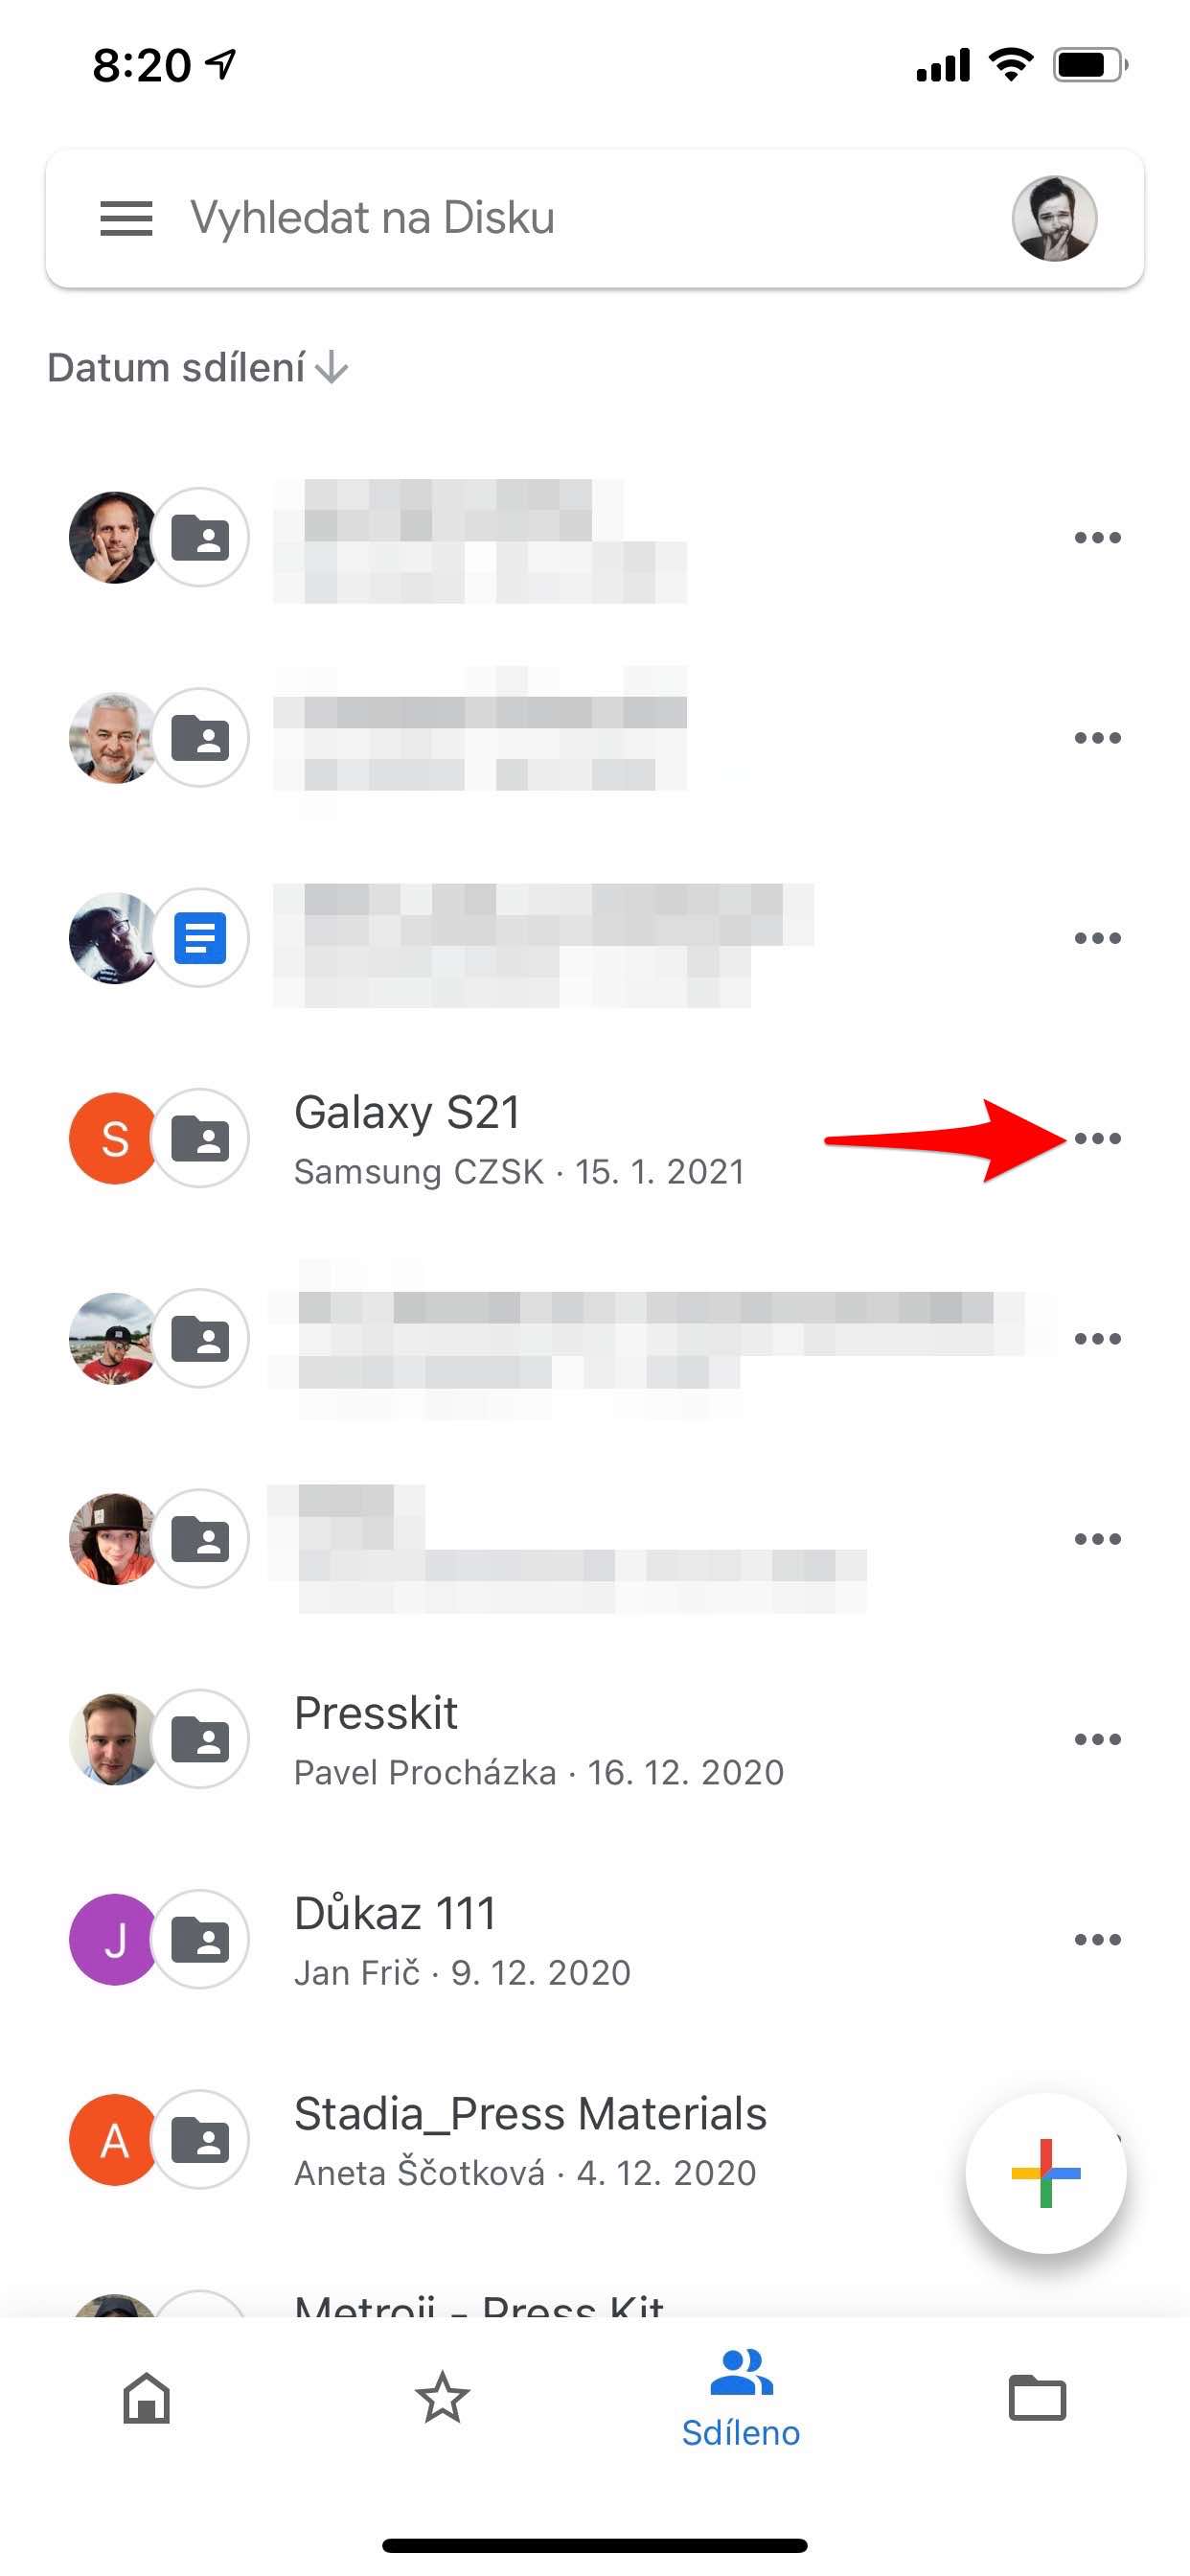Open the Files folder tab icon
Viewport: 1190px width, 2576px height.
tap(1037, 2398)
